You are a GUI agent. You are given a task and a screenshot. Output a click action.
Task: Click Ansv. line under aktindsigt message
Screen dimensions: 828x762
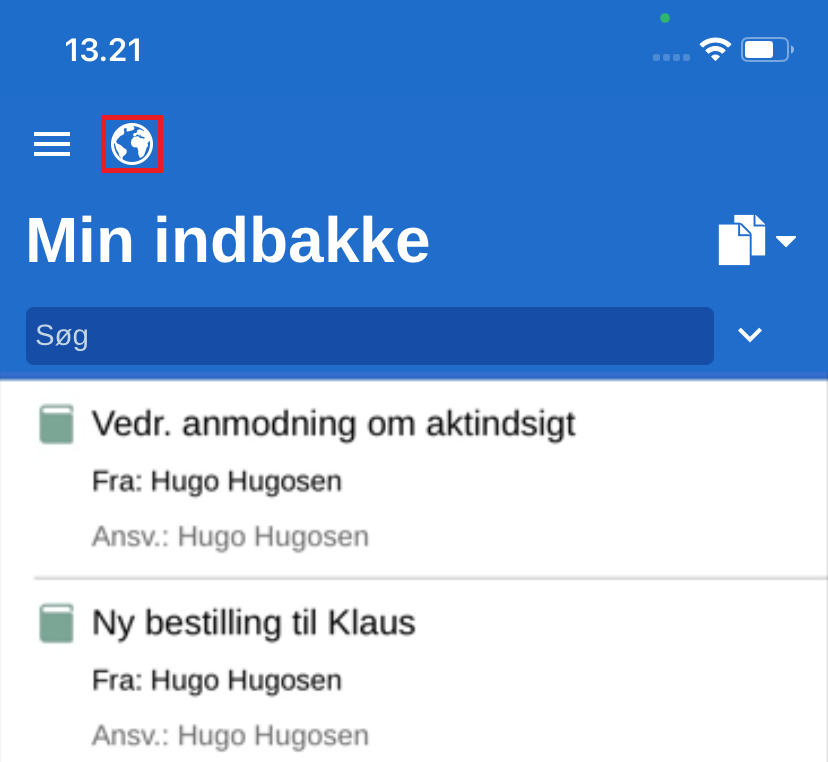tap(230, 537)
